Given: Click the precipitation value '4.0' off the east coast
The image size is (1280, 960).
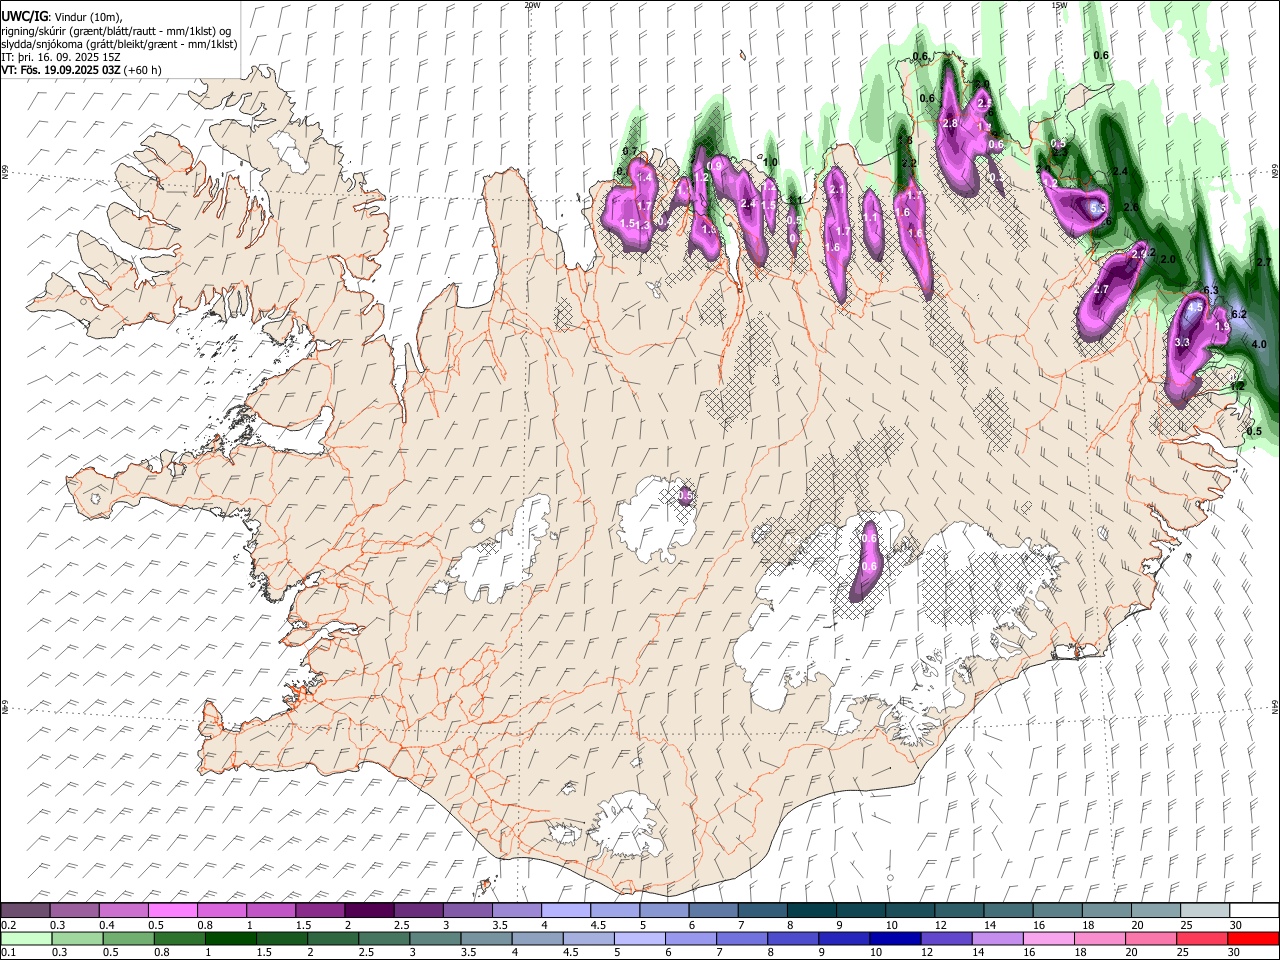Looking at the screenshot, I should pyautogui.click(x=1259, y=344).
